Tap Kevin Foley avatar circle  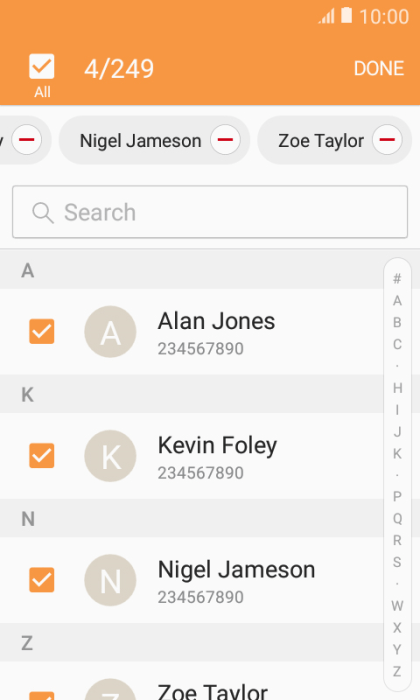[110, 456]
